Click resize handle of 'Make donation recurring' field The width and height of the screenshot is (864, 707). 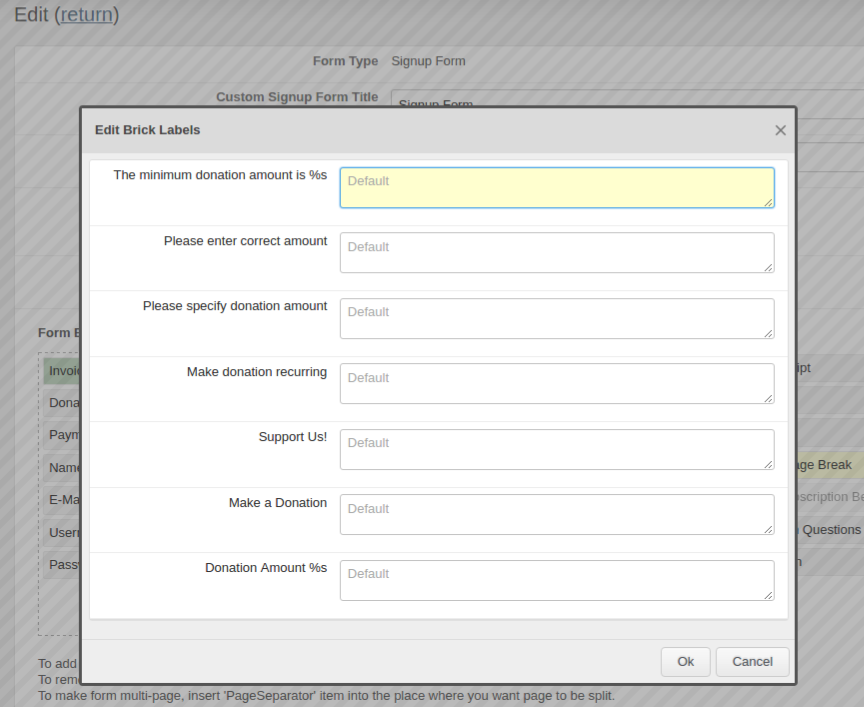[x=768, y=398]
